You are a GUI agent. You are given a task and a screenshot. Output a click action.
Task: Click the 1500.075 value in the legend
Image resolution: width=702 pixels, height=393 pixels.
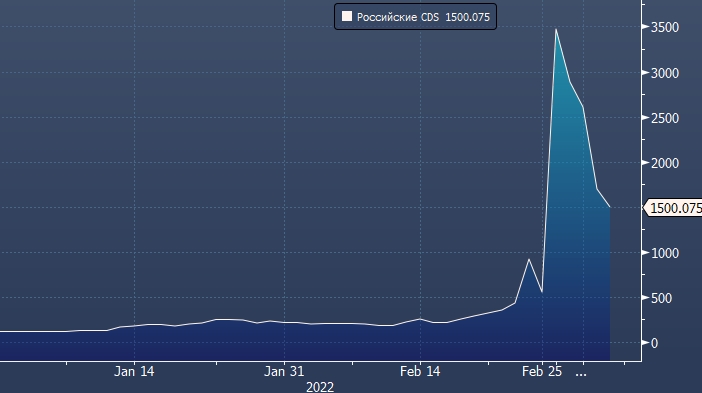click(467, 17)
